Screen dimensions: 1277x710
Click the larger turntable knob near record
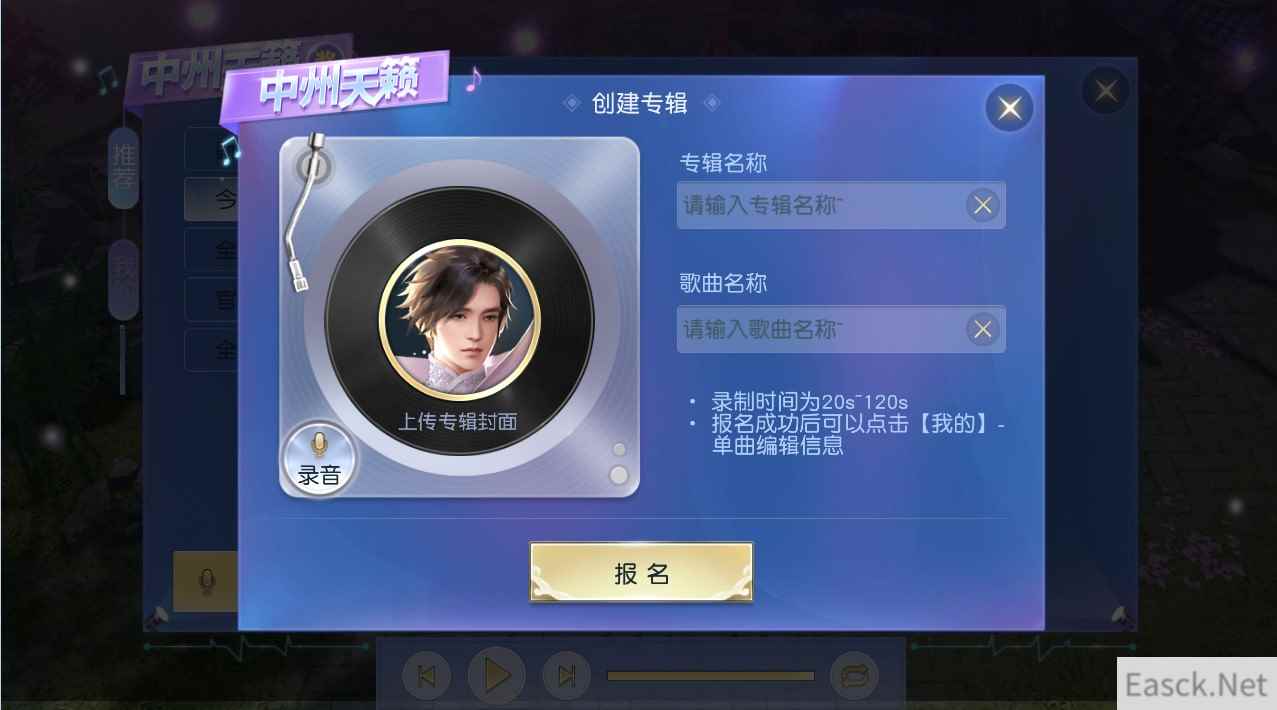tap(619, 475)
